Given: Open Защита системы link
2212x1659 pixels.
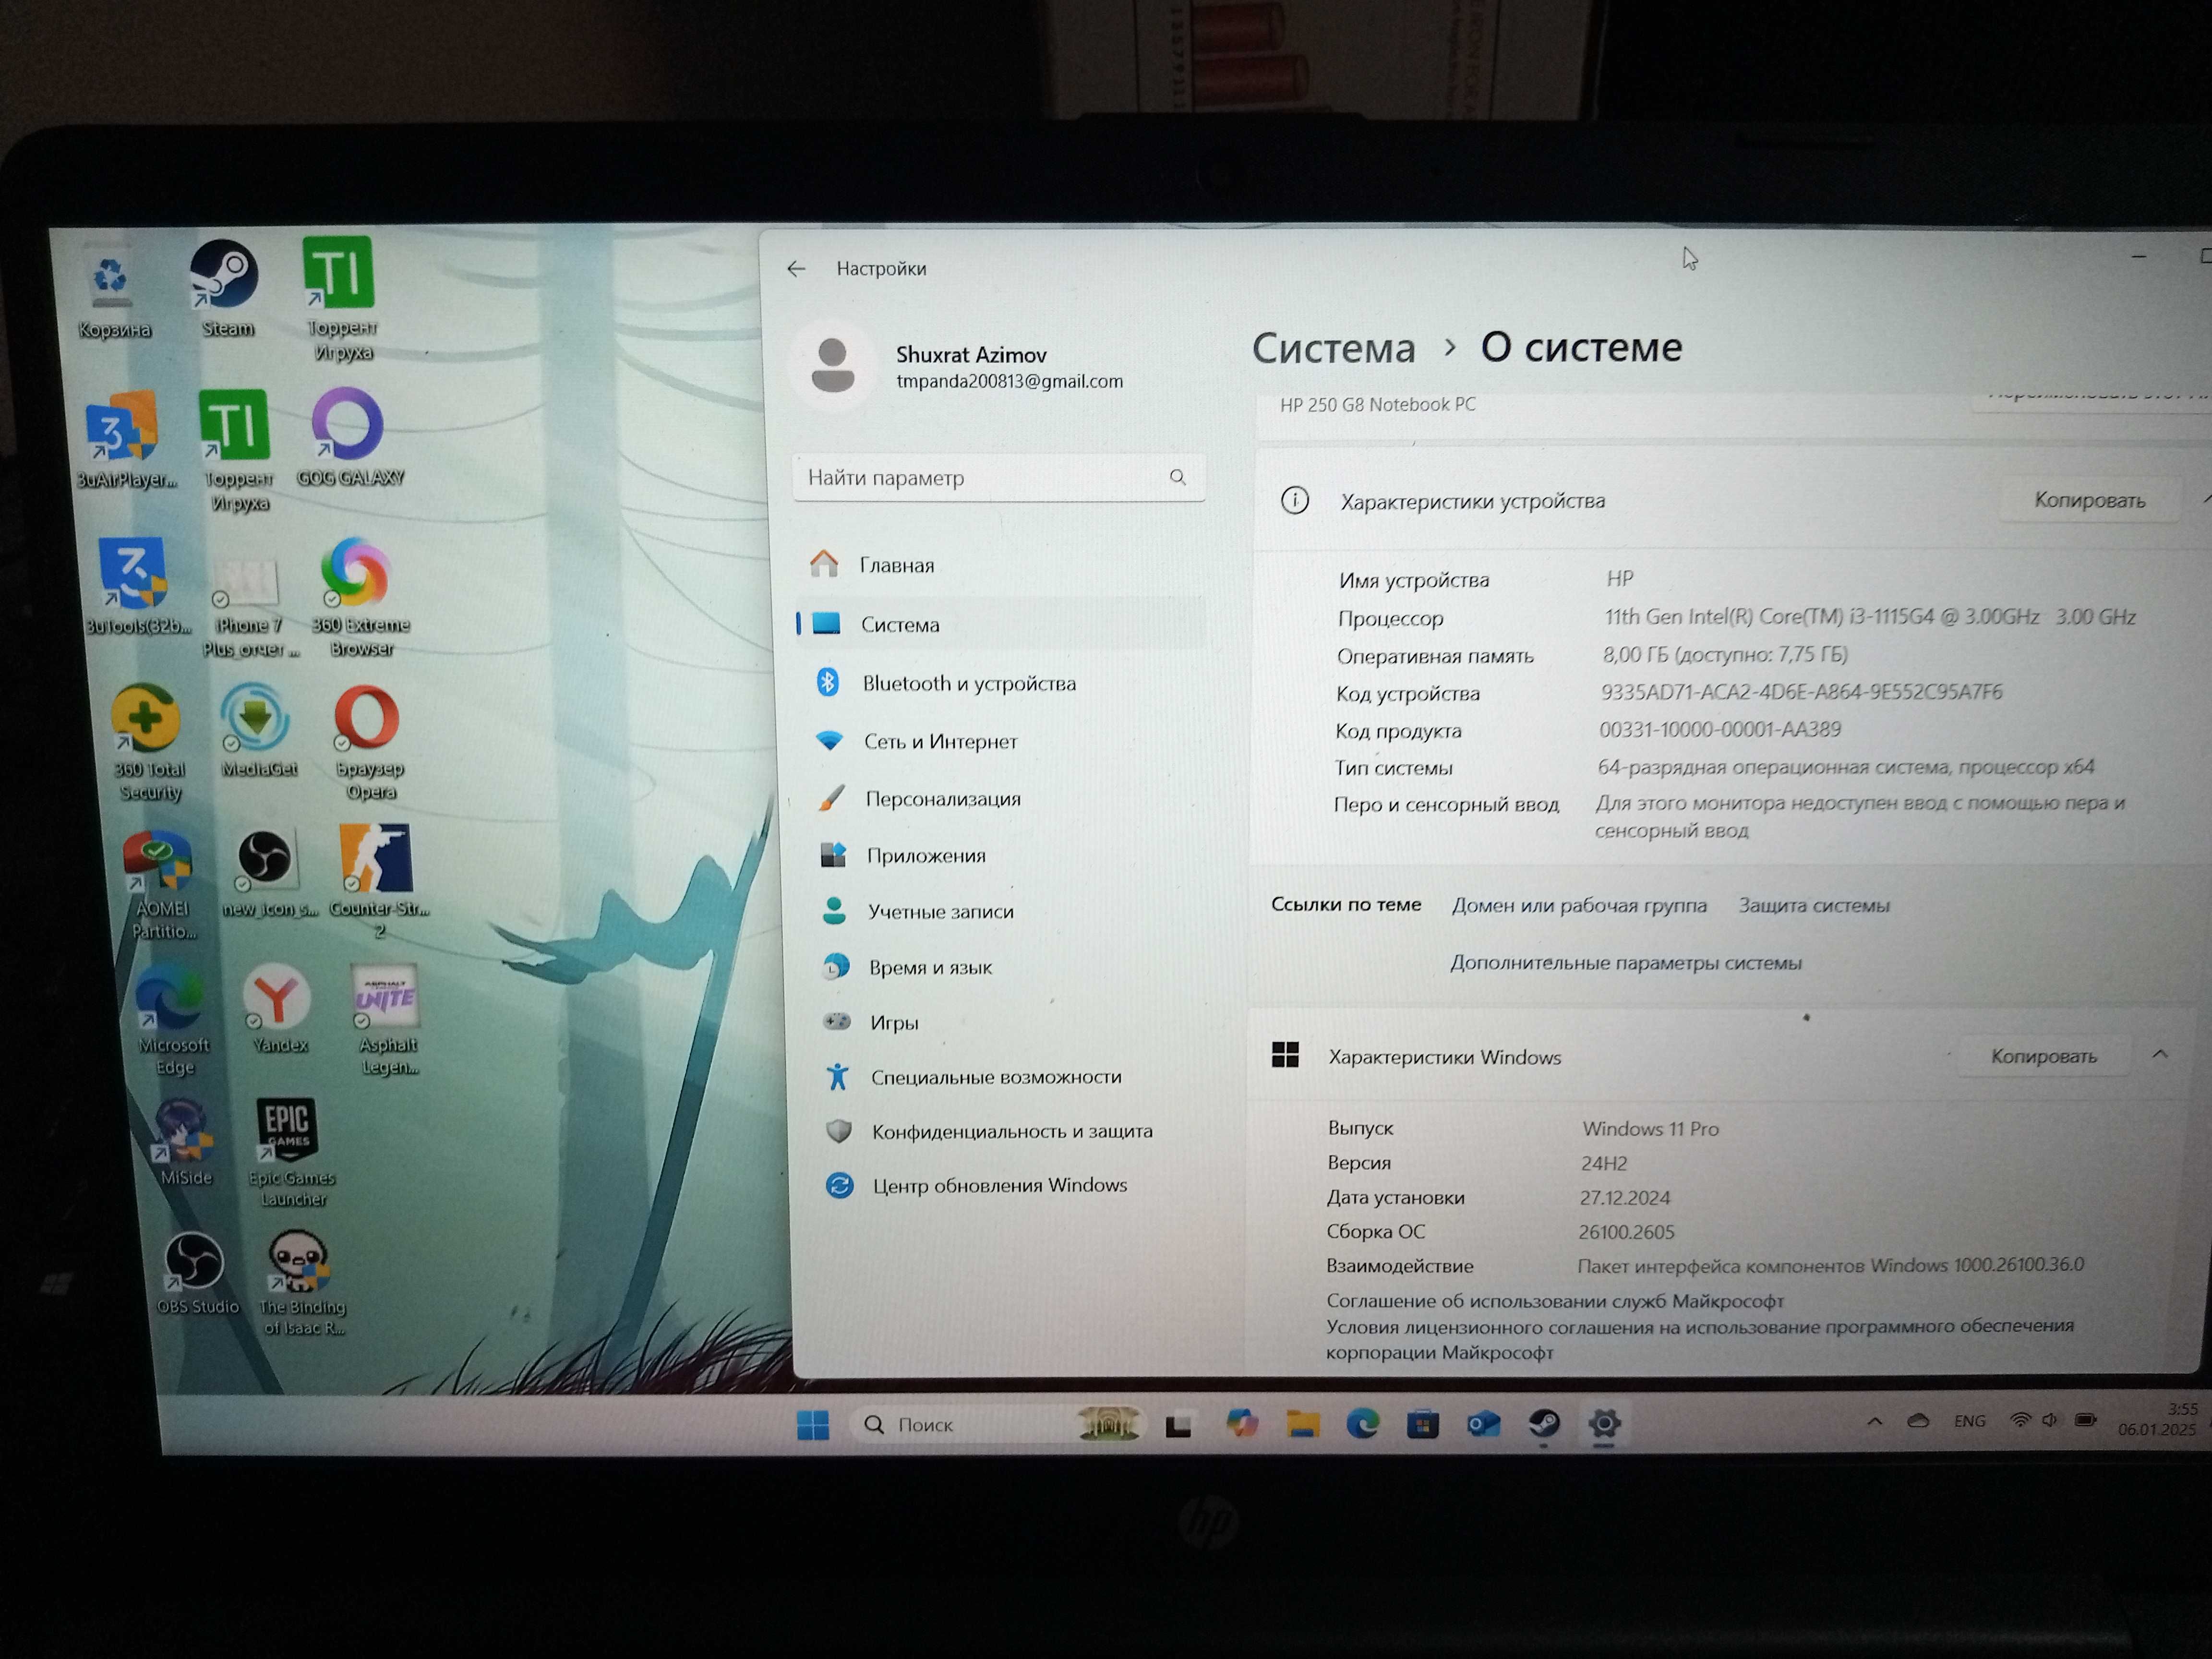Looking at the screenshot, I should click(x=1813, y=905).
